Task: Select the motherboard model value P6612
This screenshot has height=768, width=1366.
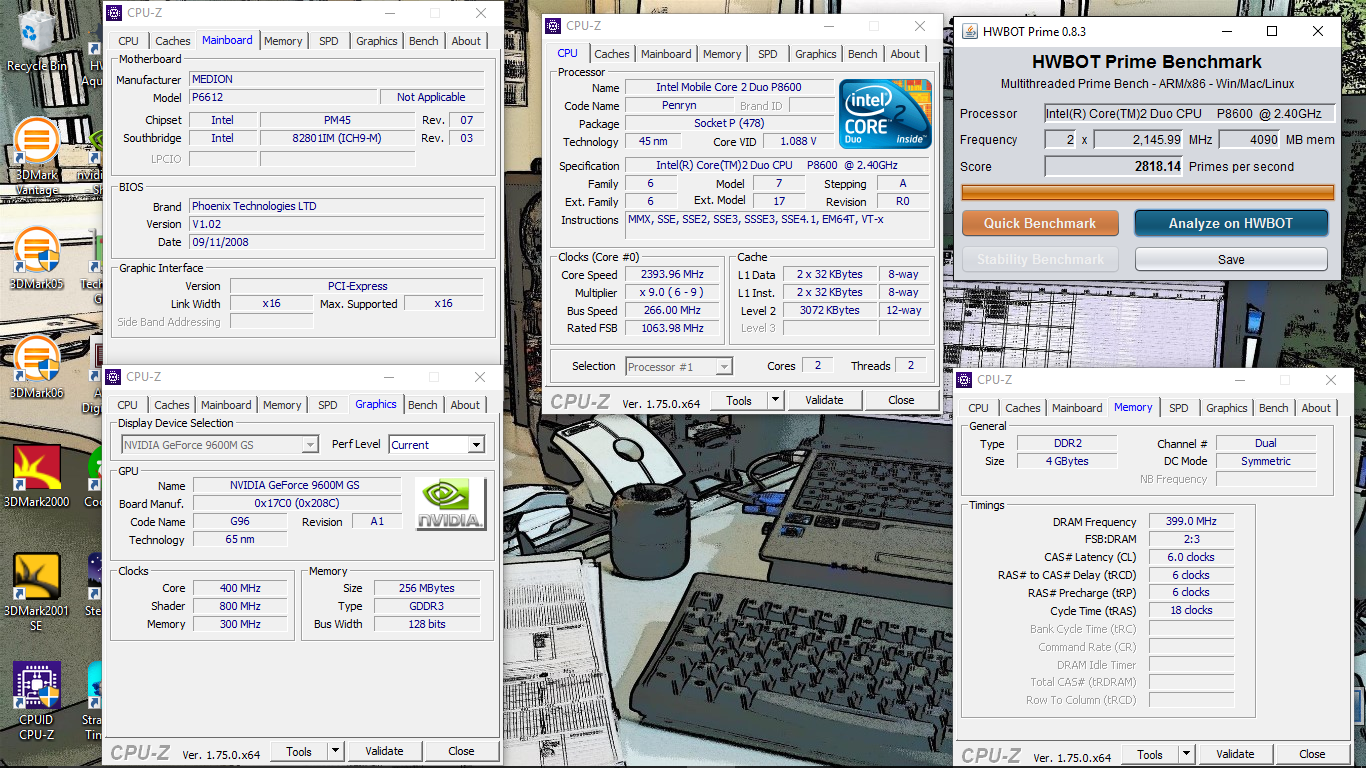Action: point(283,98)
